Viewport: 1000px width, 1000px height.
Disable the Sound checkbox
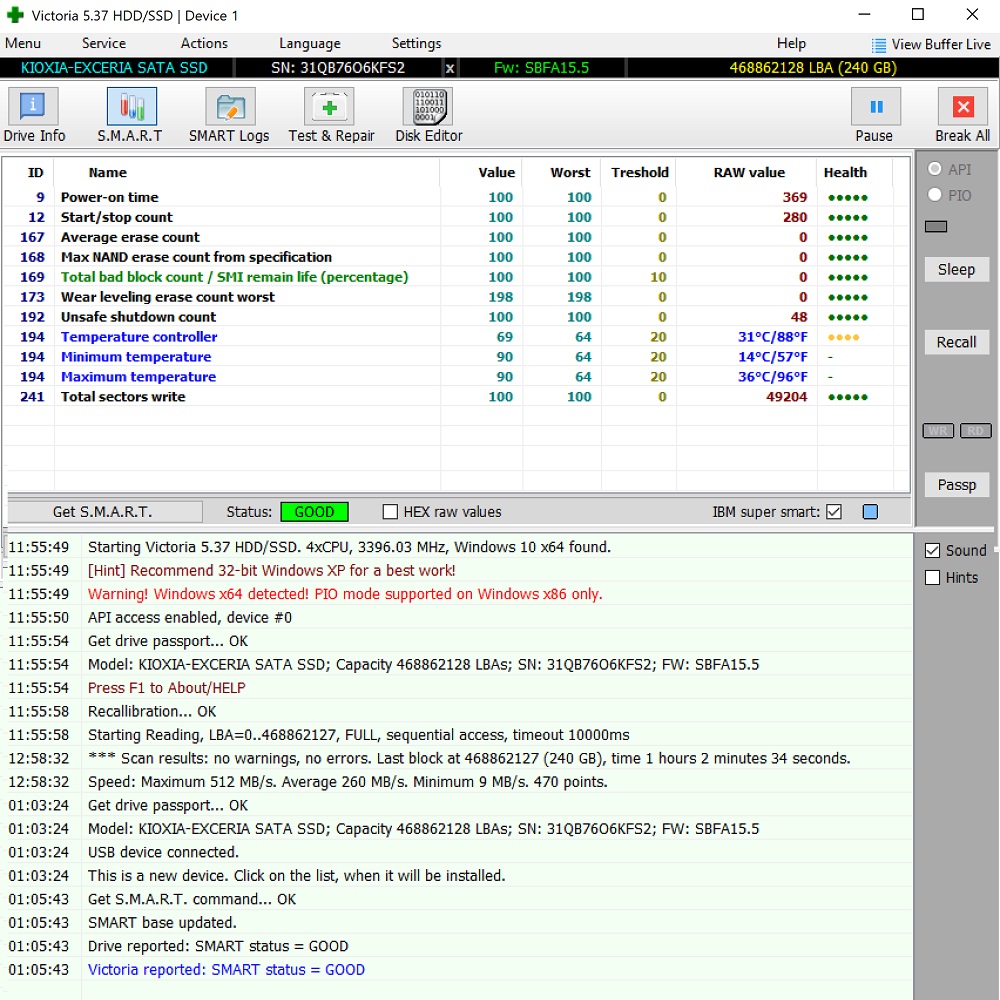point(932,550)
